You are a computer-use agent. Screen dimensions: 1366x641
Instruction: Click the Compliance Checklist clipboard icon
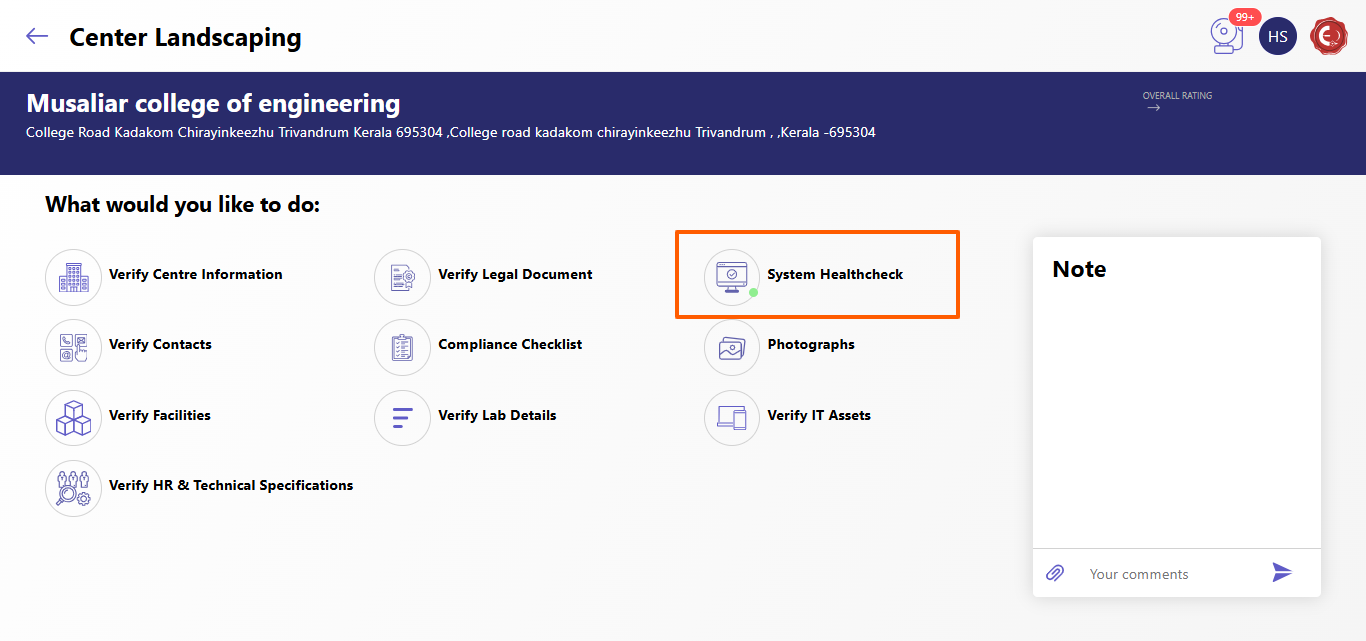click(402, 347)
